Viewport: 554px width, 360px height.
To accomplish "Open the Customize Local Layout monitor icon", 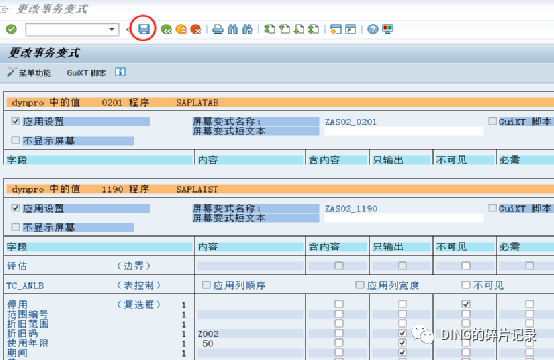I will [388, 29].
